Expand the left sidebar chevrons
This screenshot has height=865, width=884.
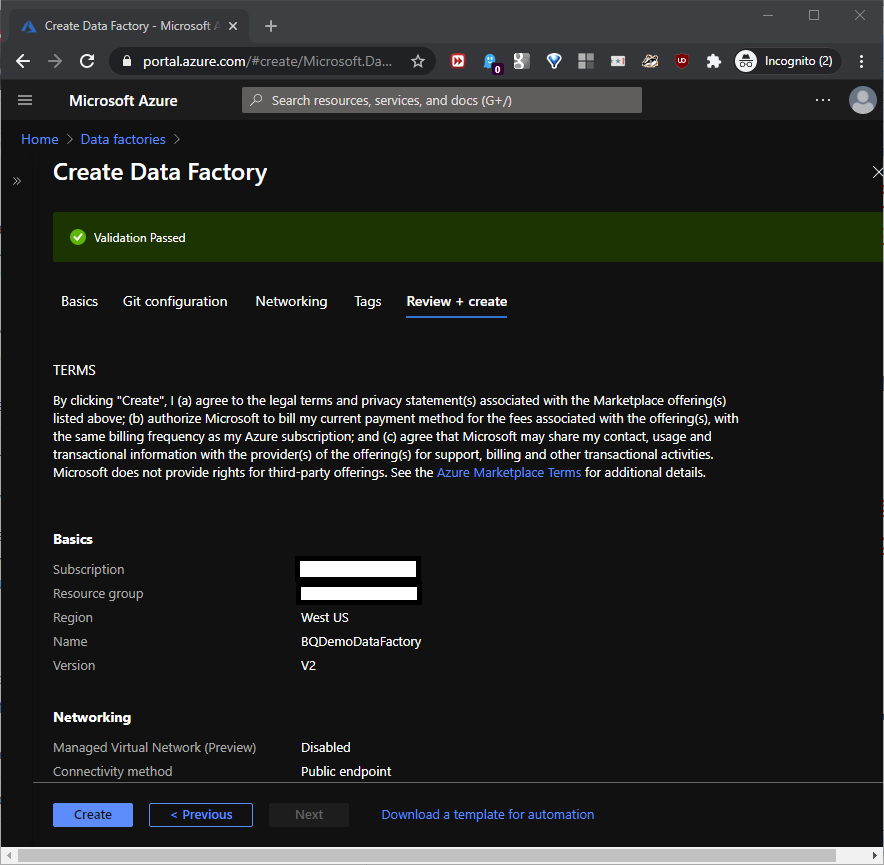[17, 181]
